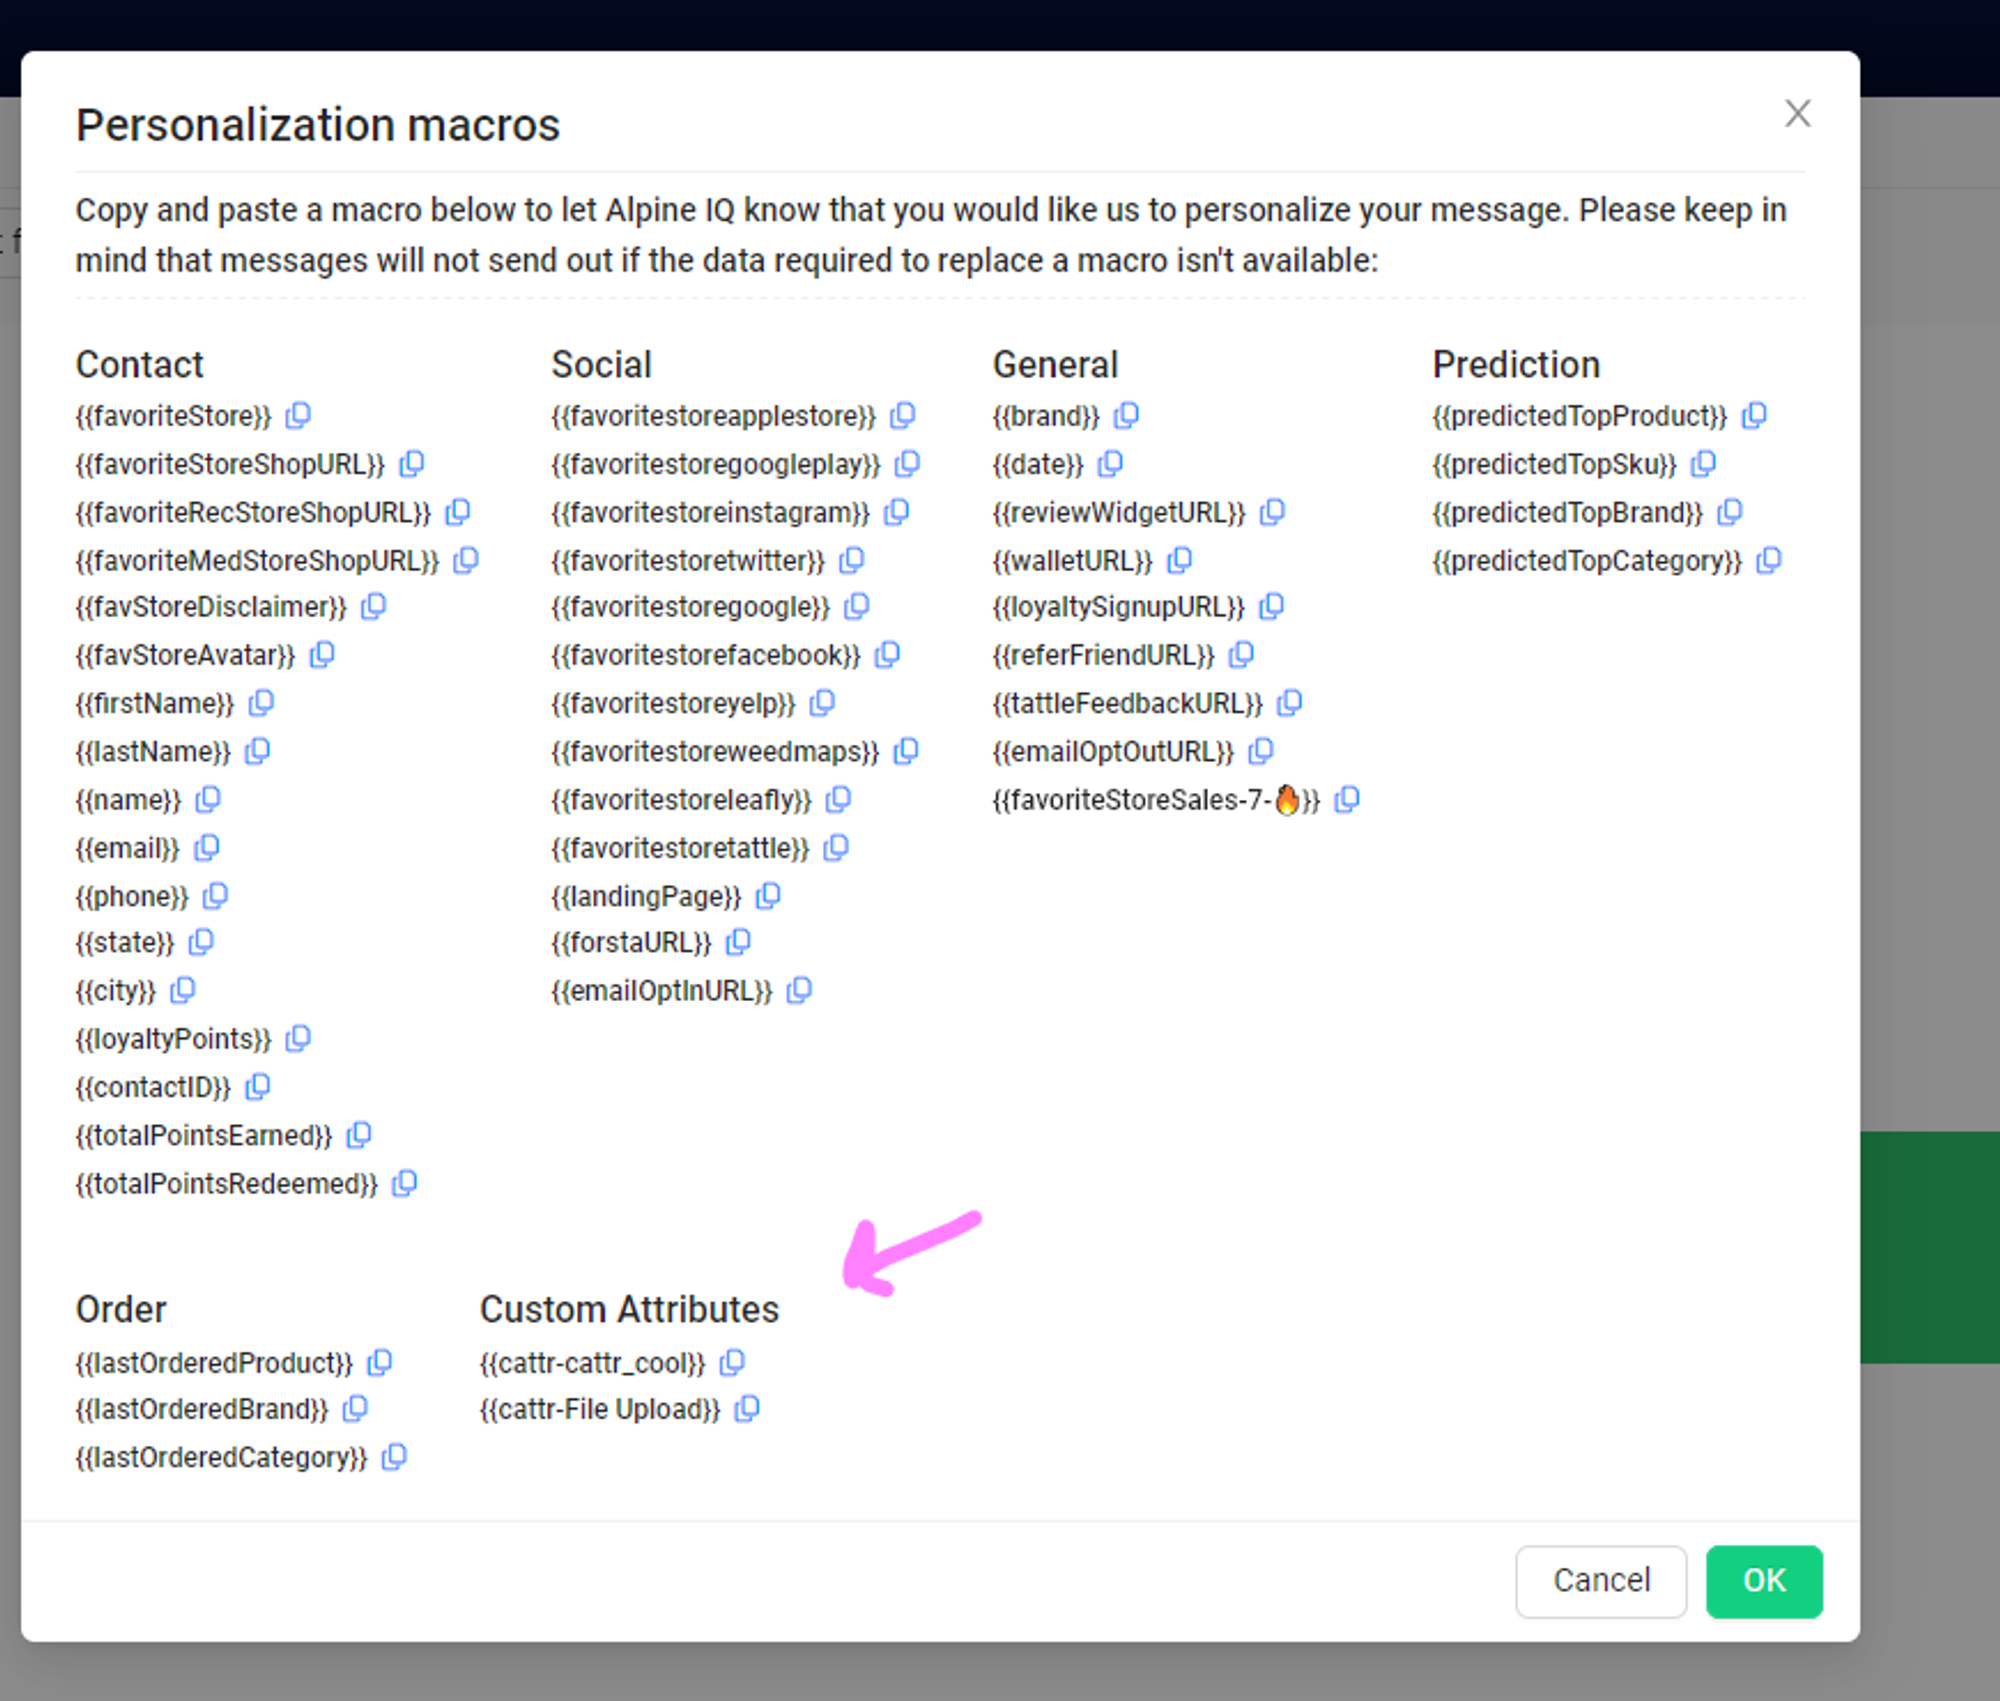Copy the {{emailOptOutURL}} macro icon
2000x1701 pixels.
(1261, 751)
